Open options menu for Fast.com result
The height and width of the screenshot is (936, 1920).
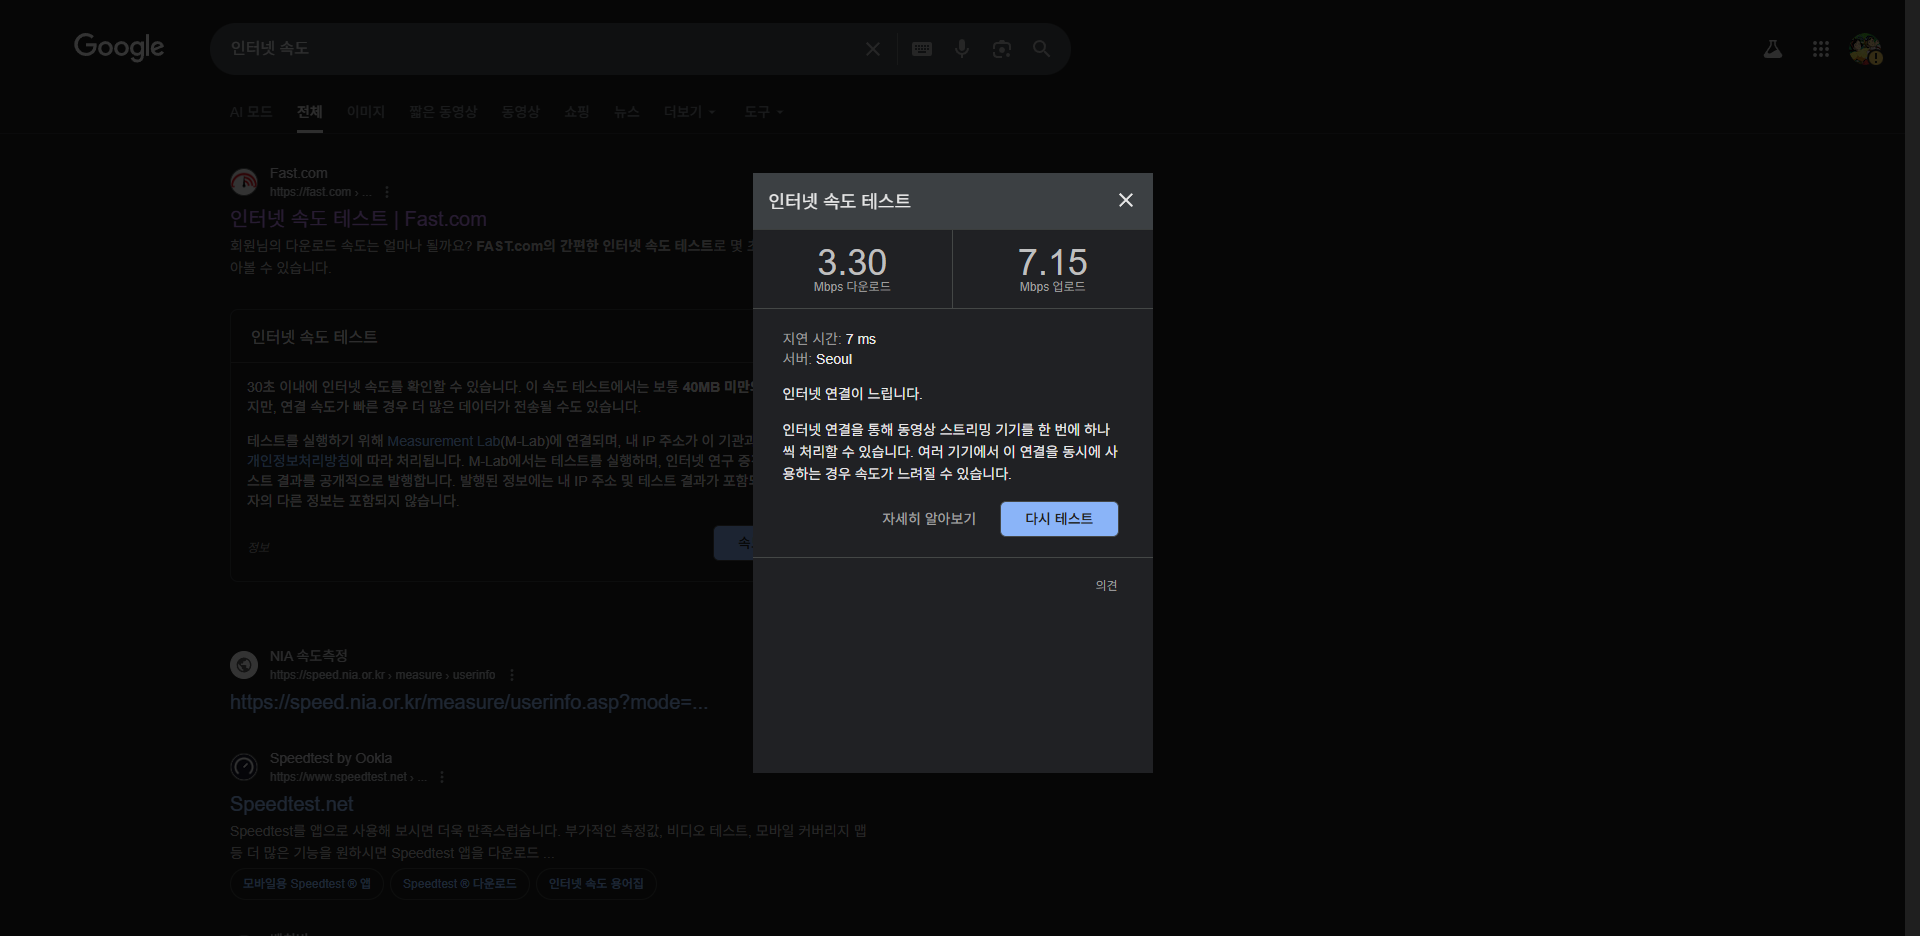tap(387, 192)
